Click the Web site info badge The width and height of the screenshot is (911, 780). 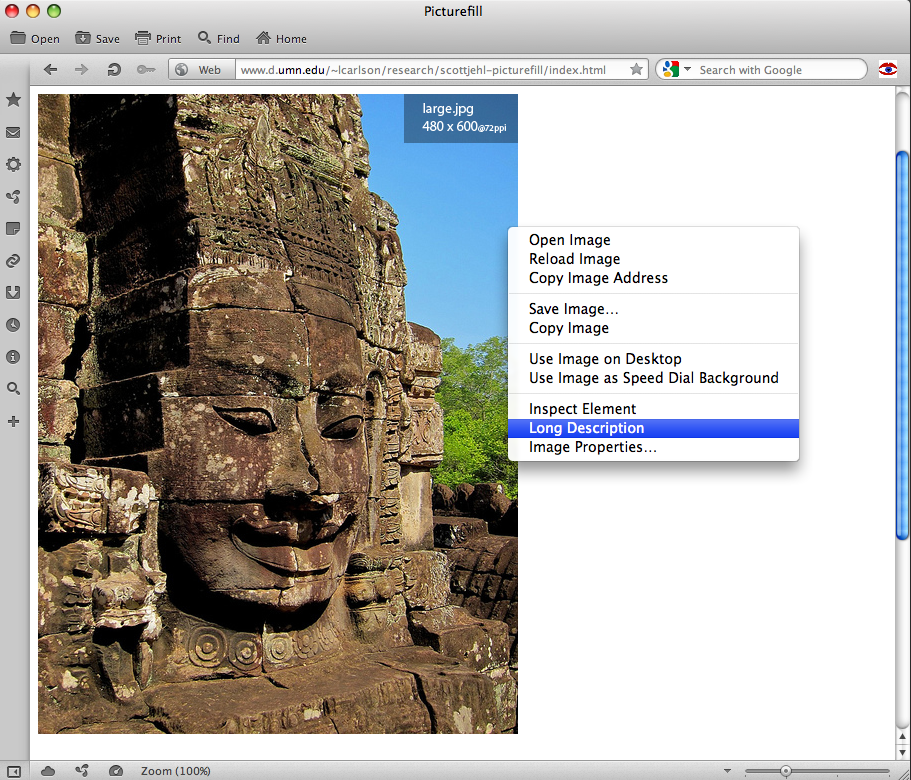click(x=198, y=69)
